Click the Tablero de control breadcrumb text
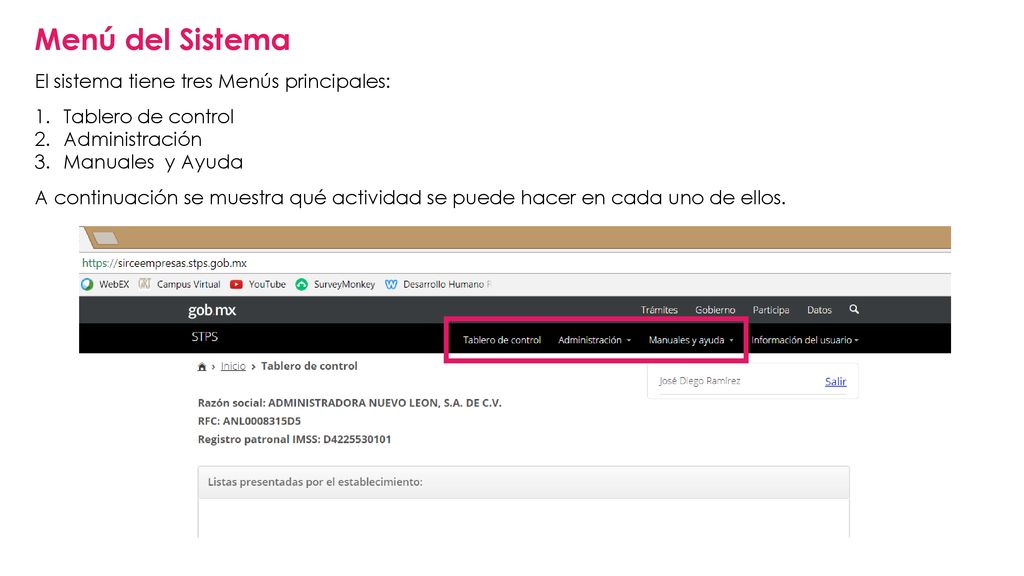 click(309, 366)
